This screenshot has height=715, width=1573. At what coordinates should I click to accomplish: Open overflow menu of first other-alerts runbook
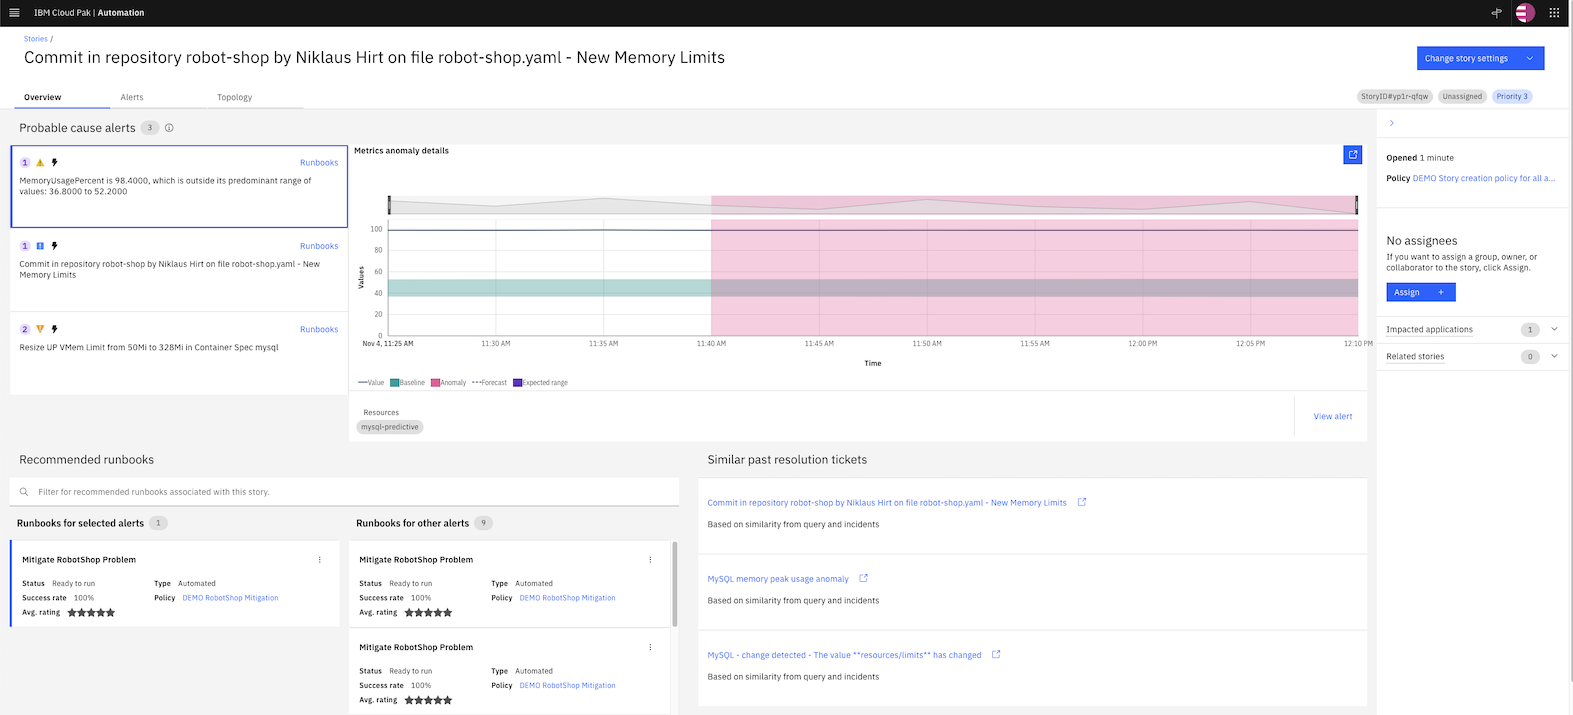click(x=650, y=560)
